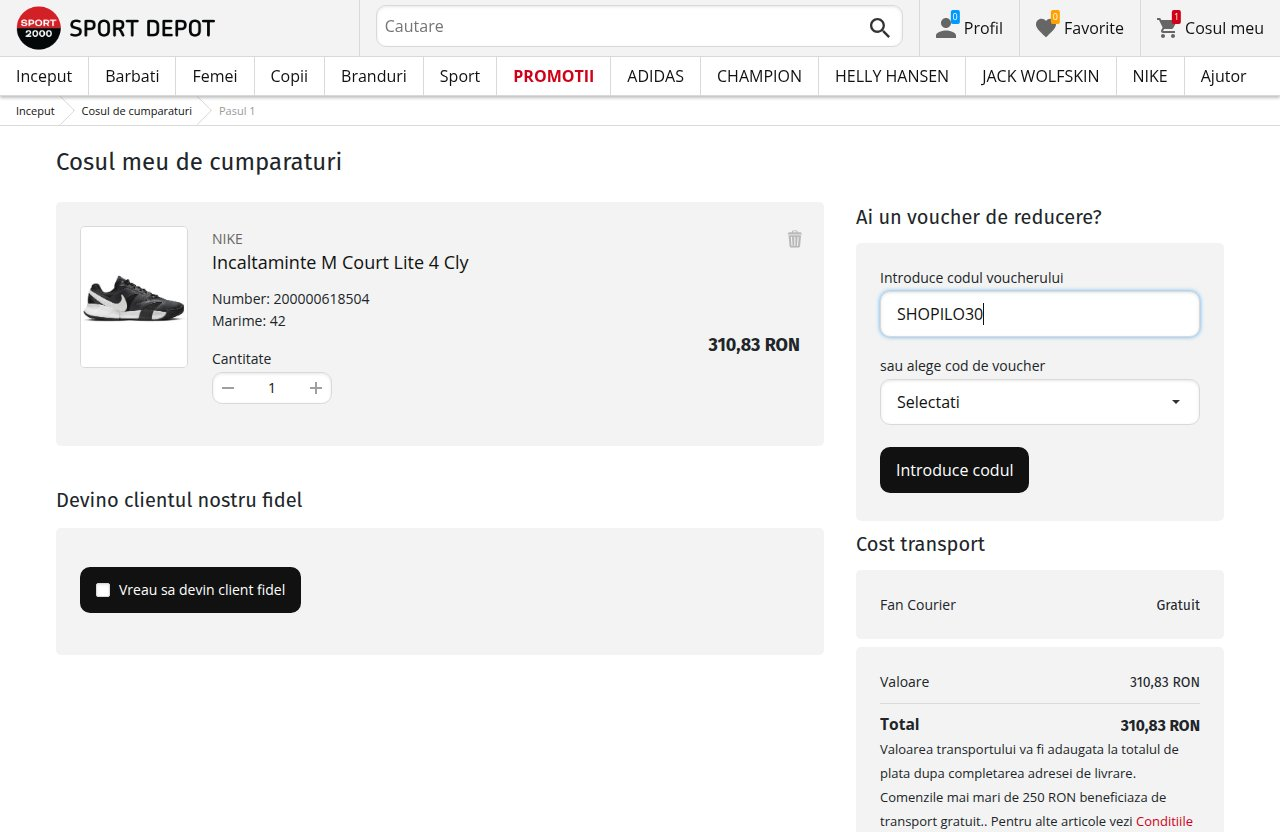Image resolution: width=1280 pixels, height=832 pixels.
Task: Open the Cosul meu cart icon
Action: [1167, 28]
